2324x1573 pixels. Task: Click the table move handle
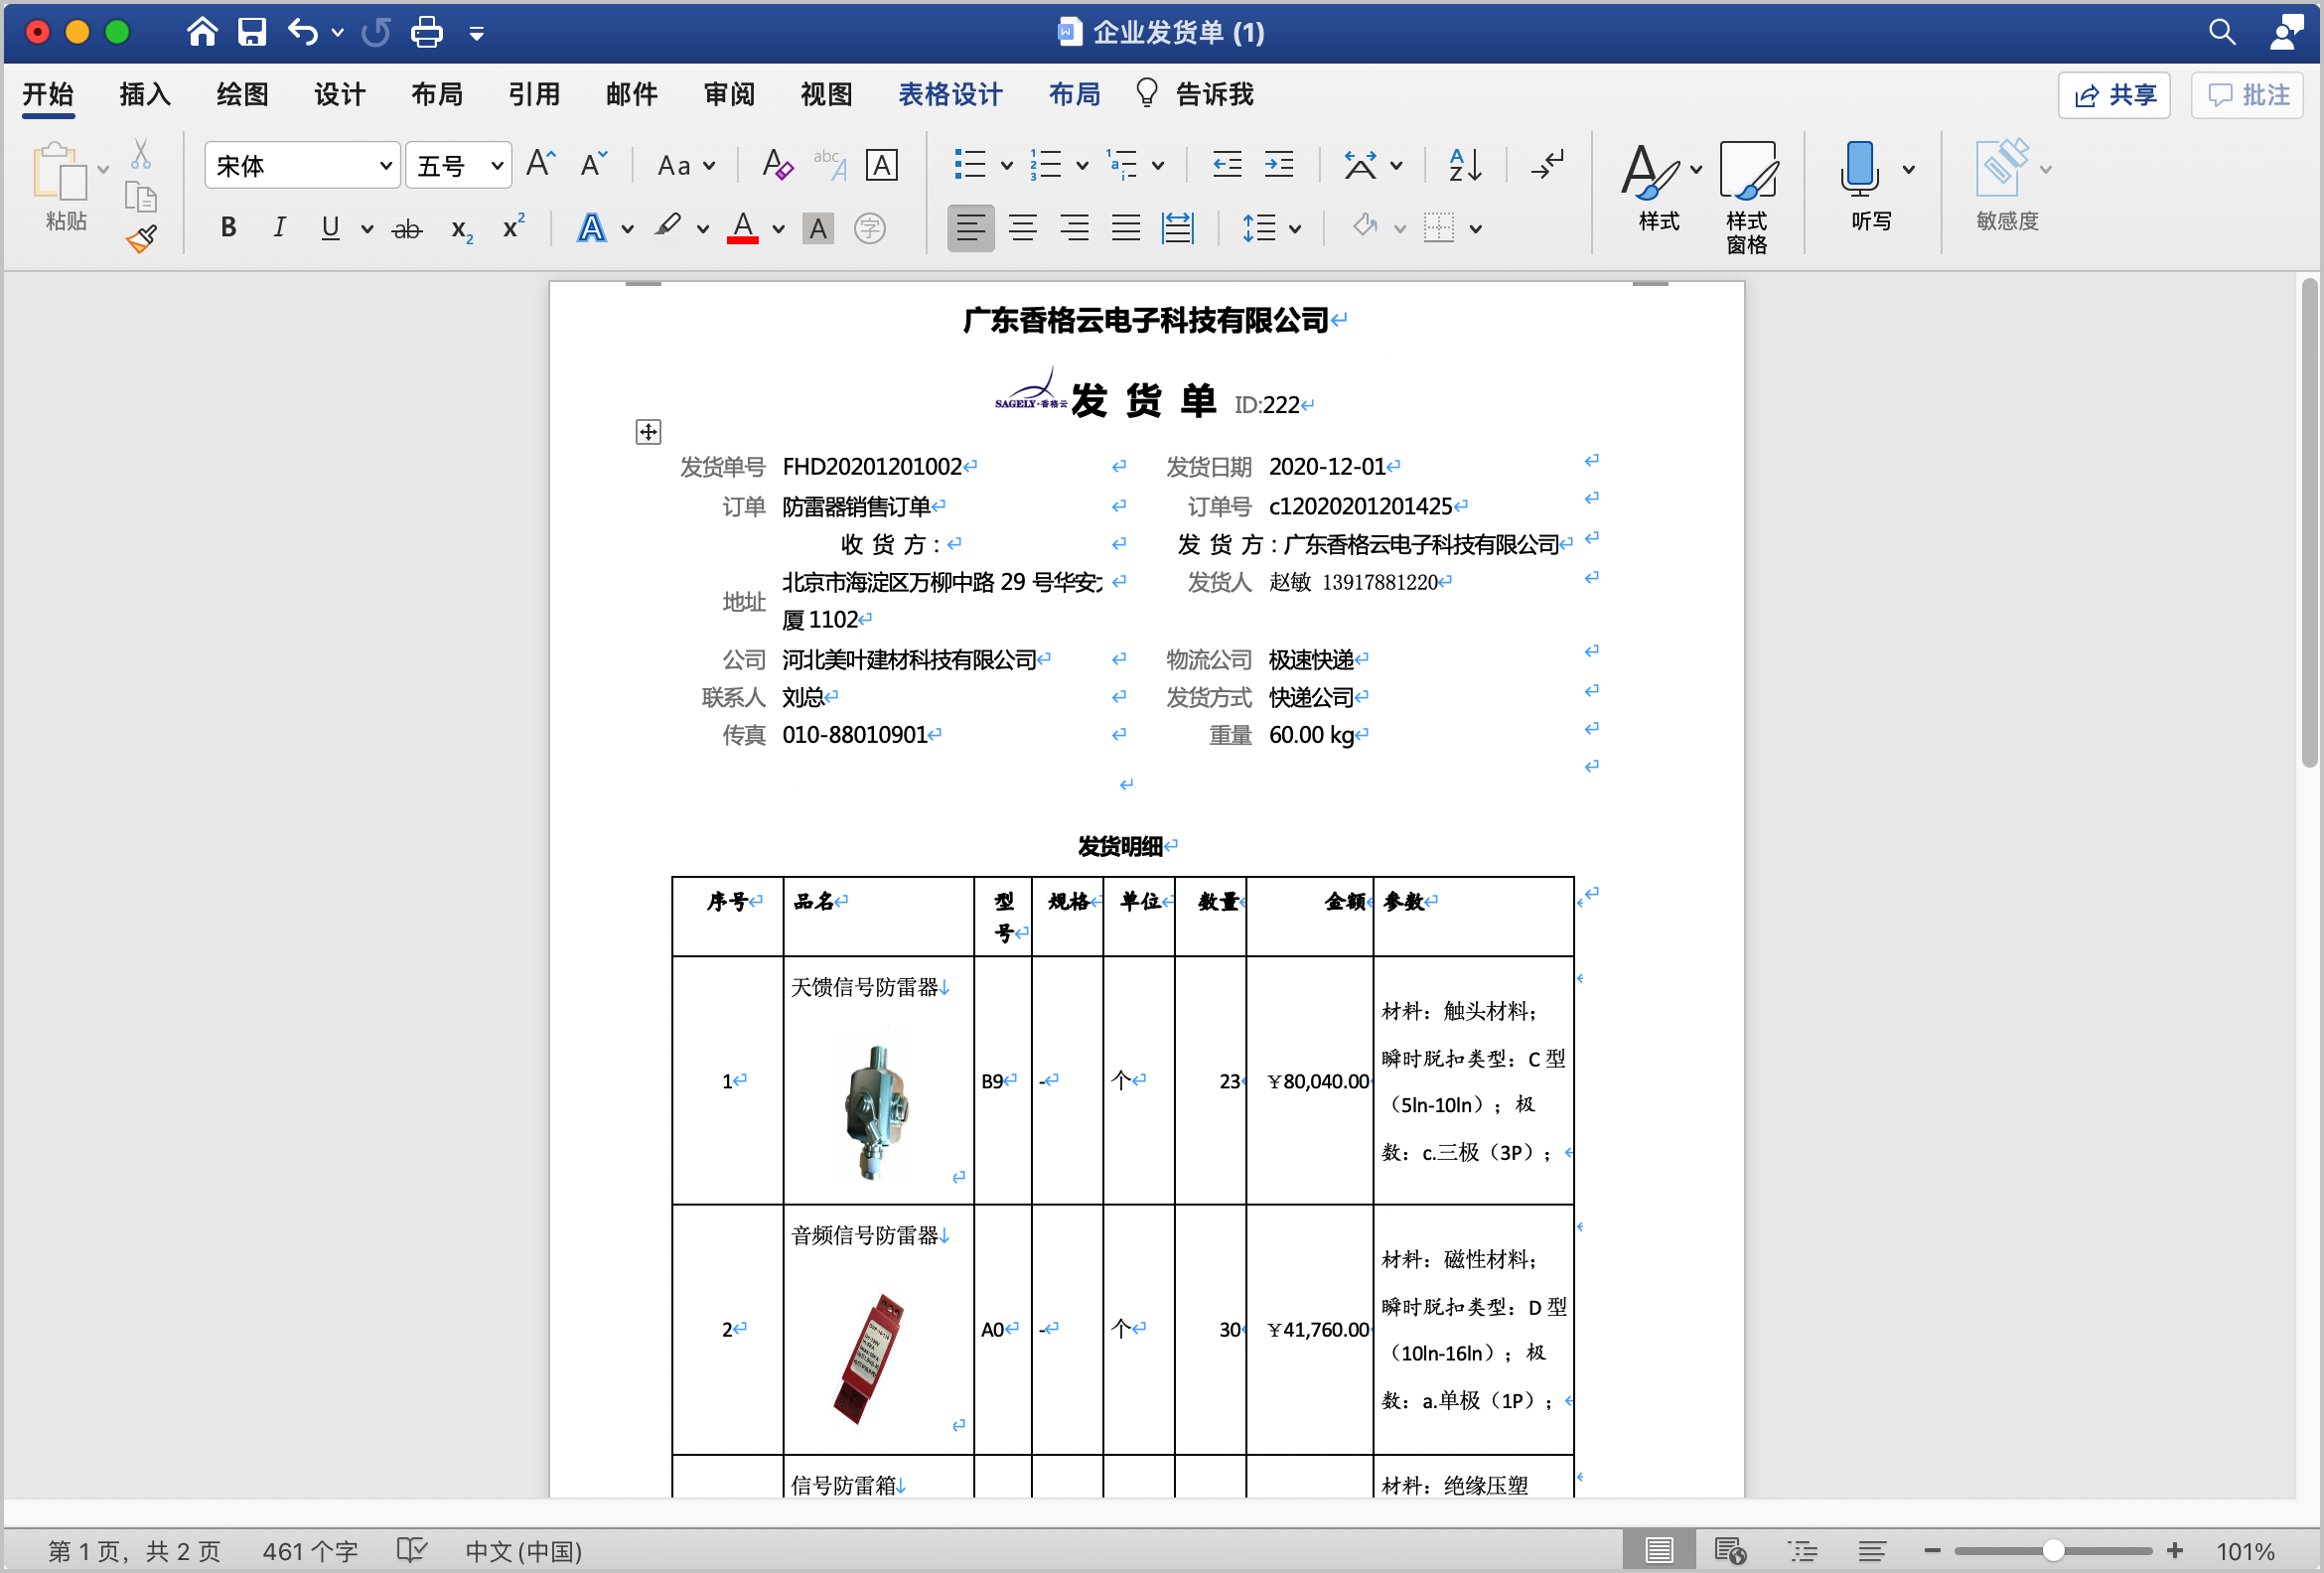(x=648, y=431)
